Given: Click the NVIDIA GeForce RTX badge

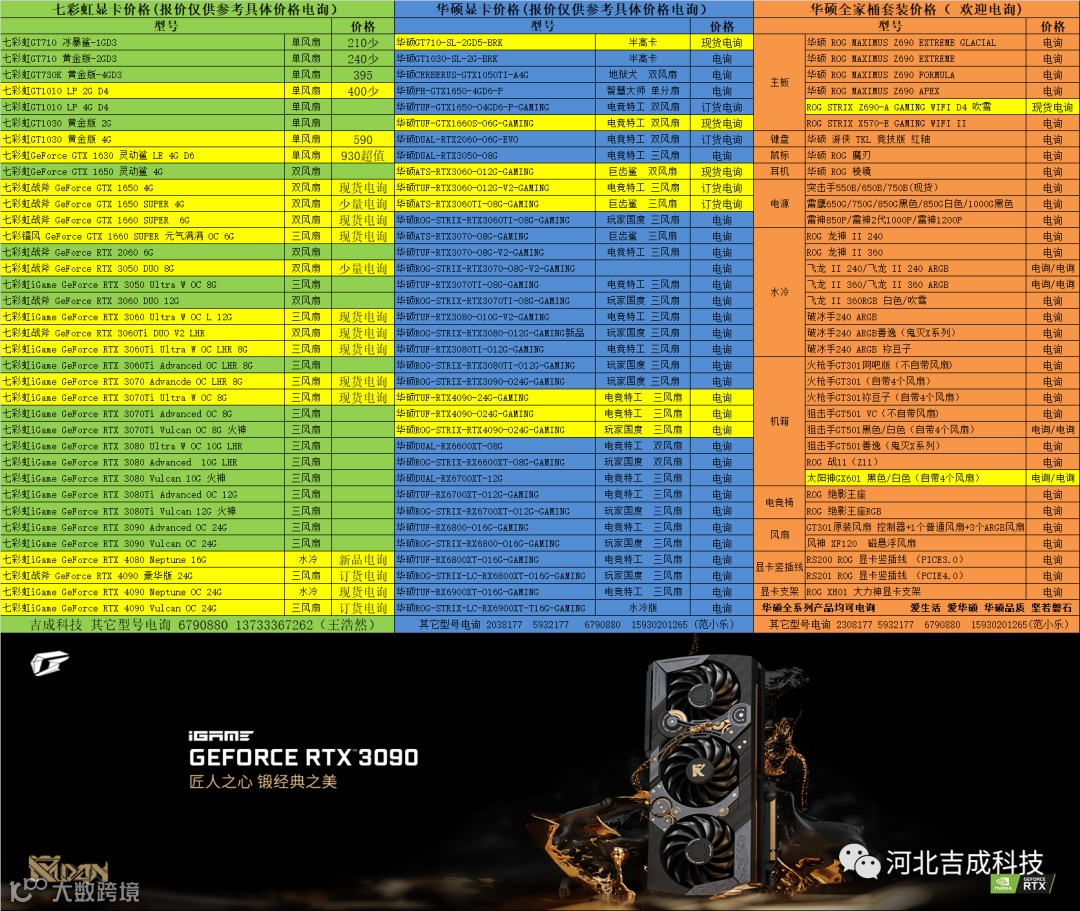Looking at the screenshot, I should [x=1021, y=883].
